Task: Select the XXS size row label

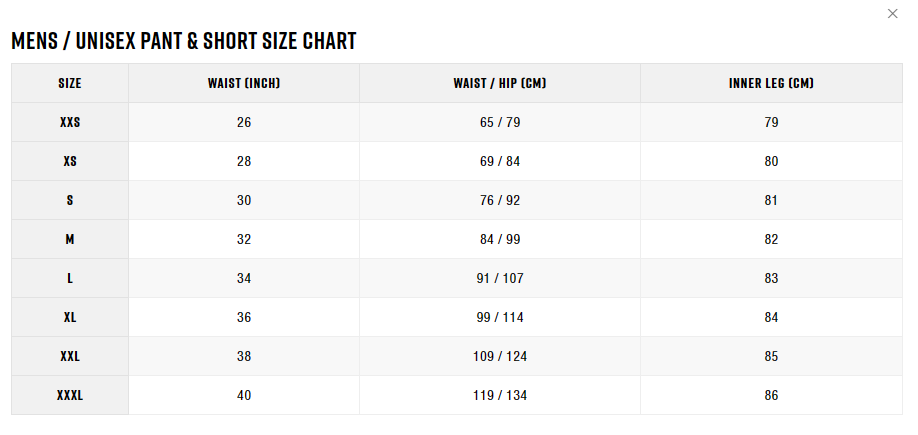Action: coord(70,122)
